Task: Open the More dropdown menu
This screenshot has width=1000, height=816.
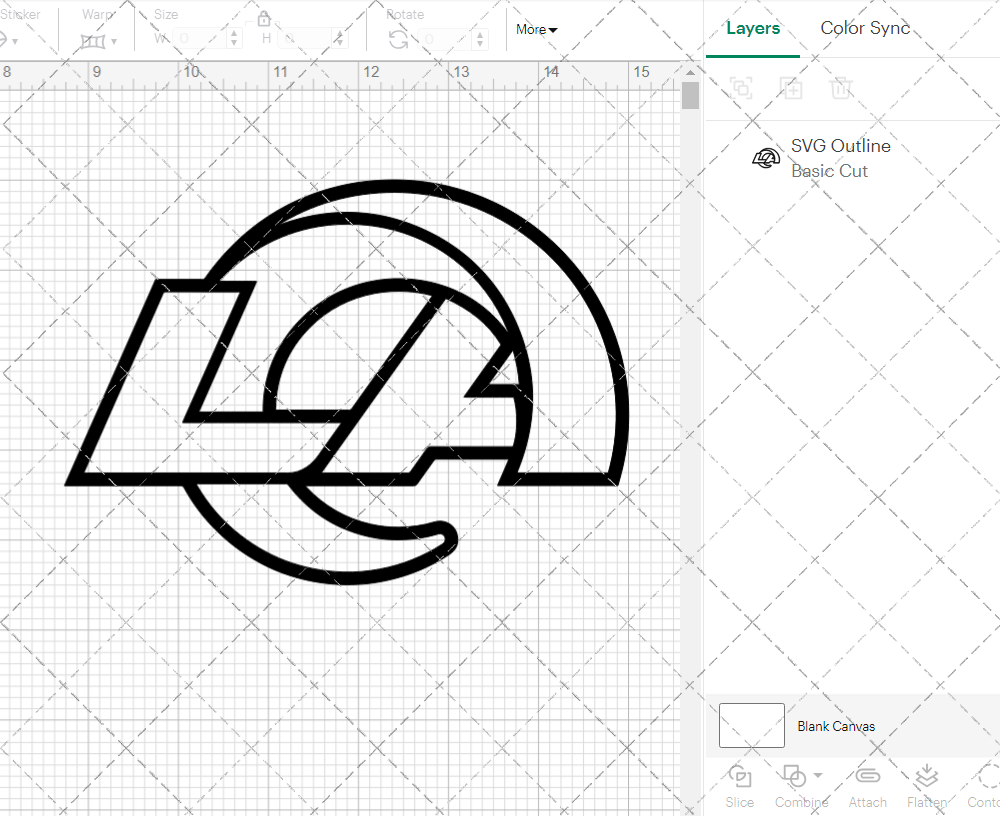Action: 536,29
